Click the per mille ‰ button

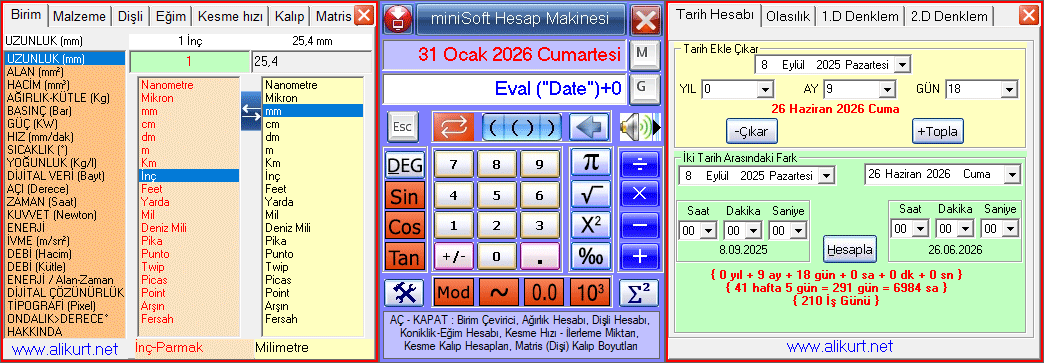pyautogui.click(x=590, y=256)
